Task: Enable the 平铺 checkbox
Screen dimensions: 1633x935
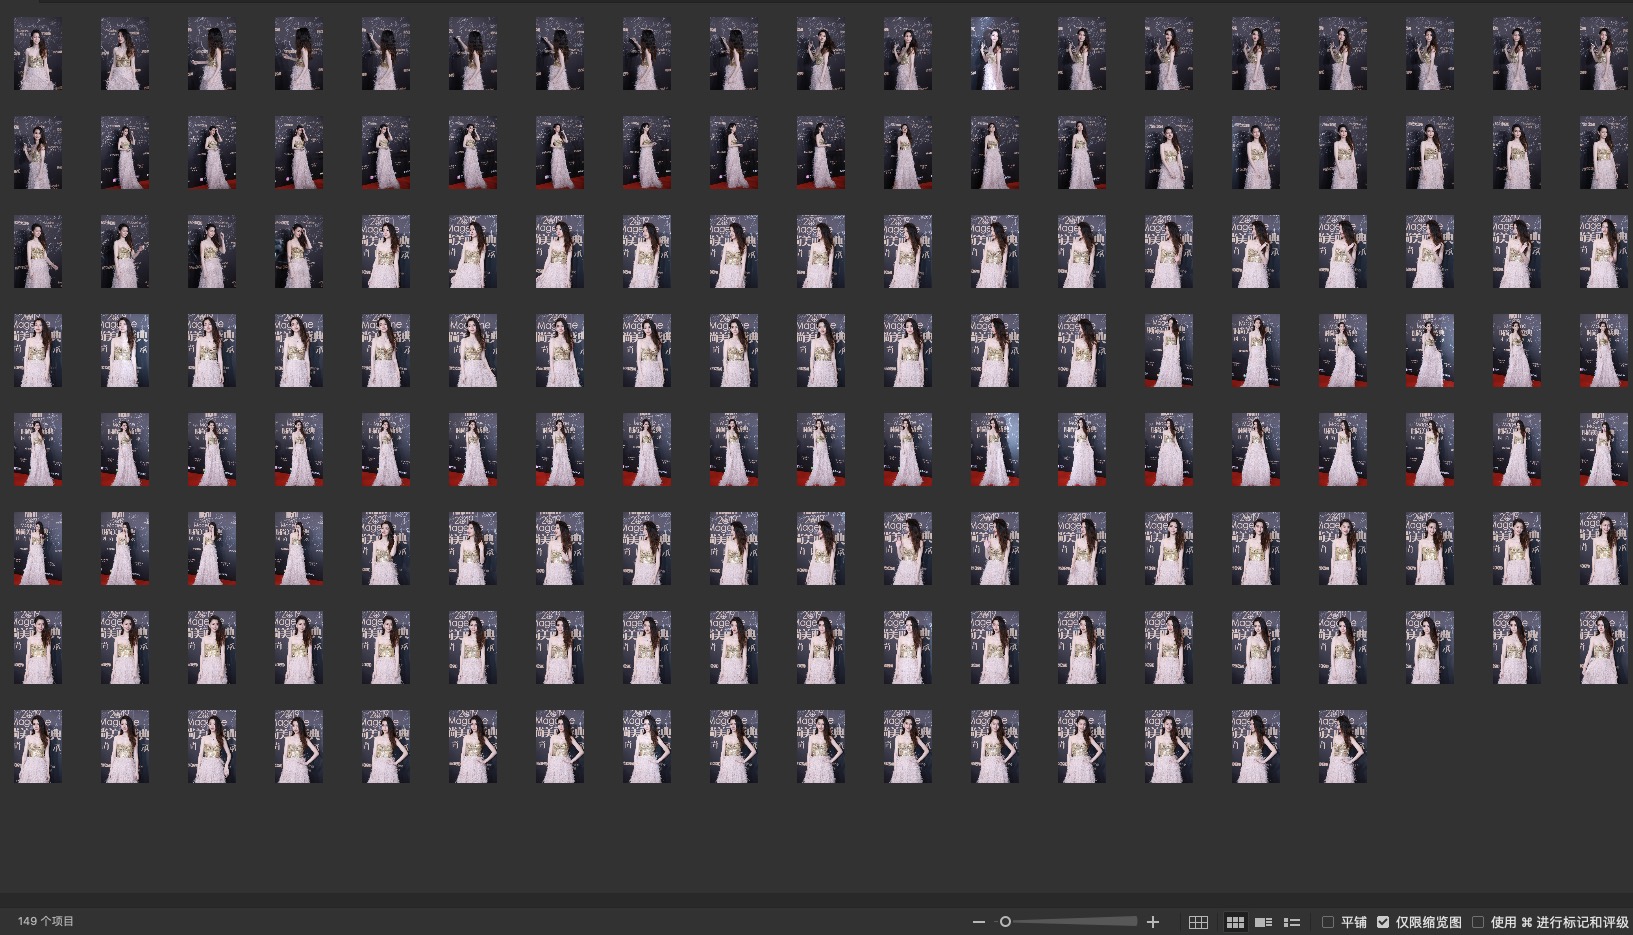Action: [x=1328, y=922]
